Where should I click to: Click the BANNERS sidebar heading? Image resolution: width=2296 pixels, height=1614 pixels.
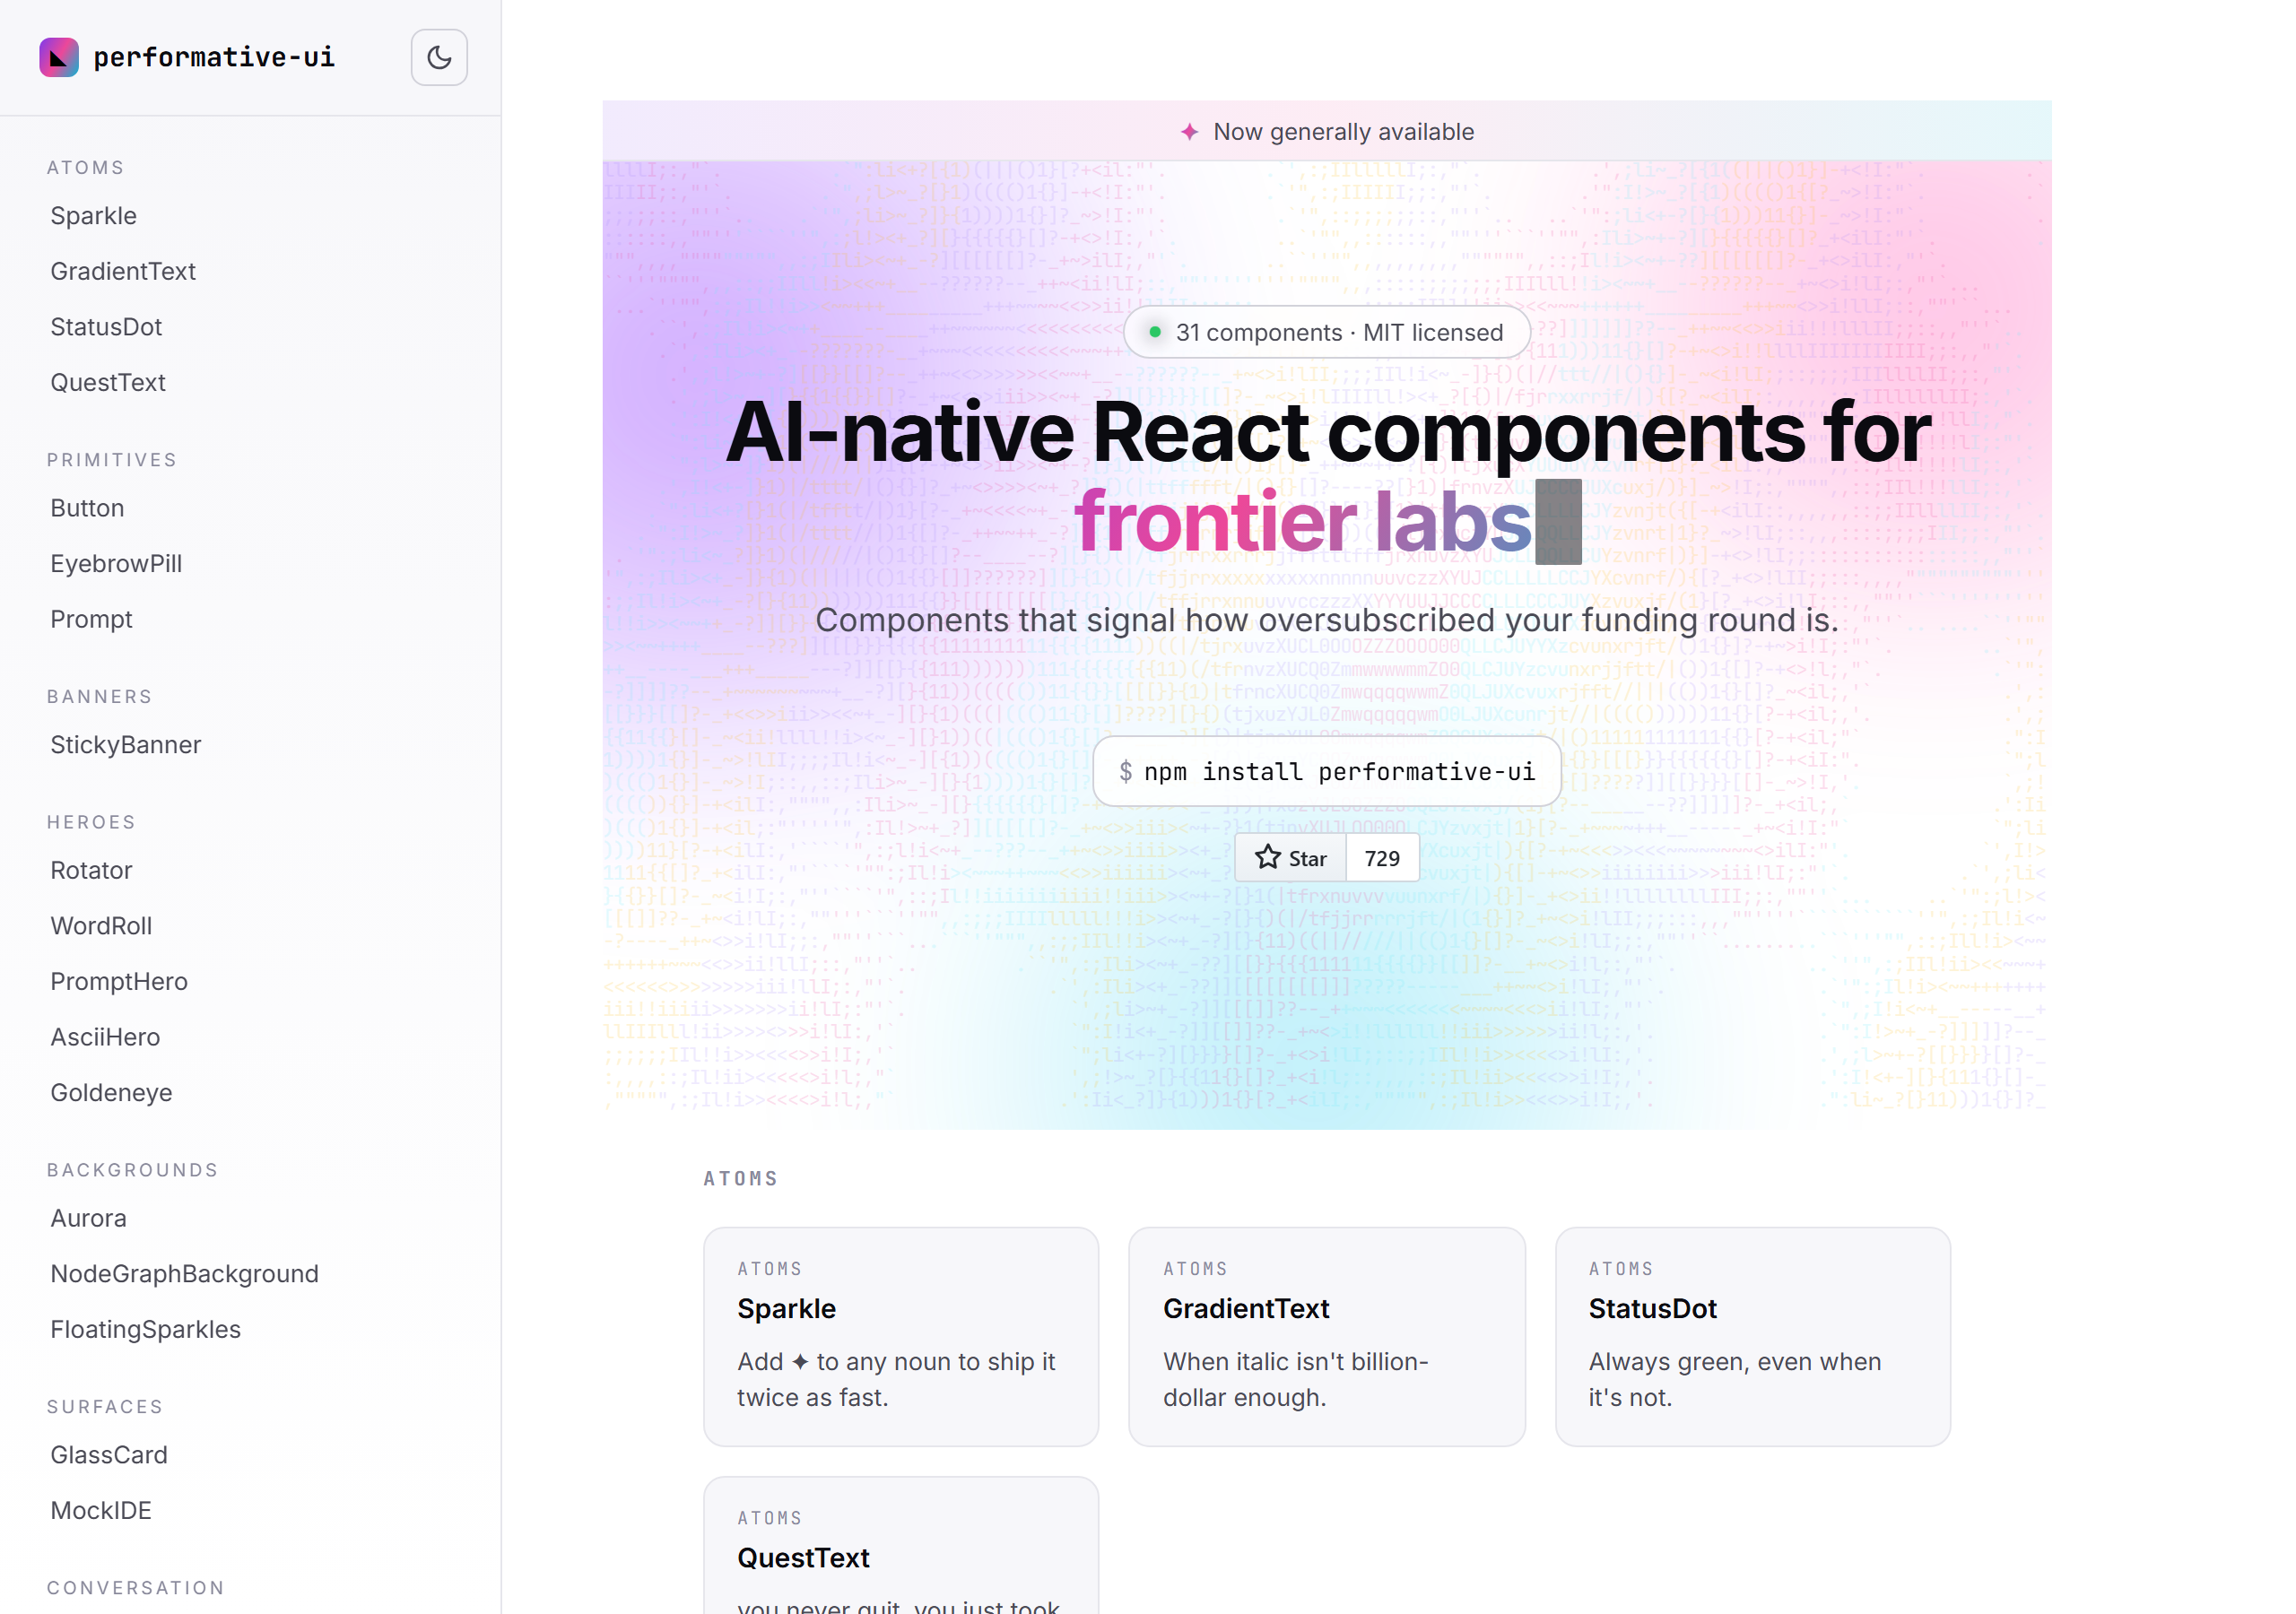pyautogui.click(x=99, y=697)
